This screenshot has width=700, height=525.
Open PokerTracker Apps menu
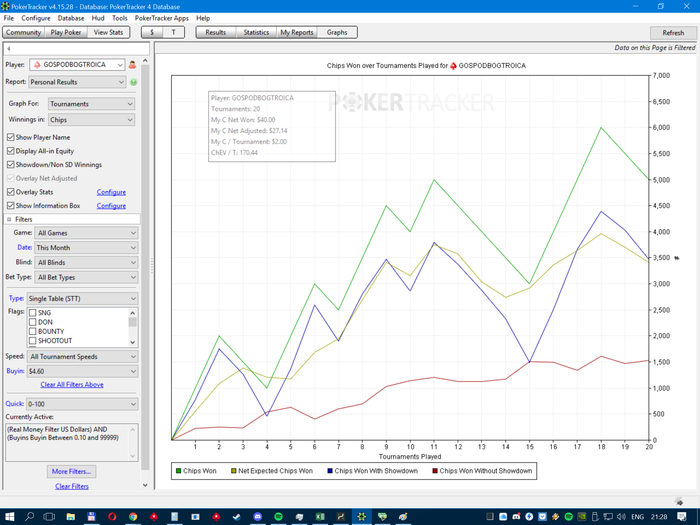click(x=162, y=18)
